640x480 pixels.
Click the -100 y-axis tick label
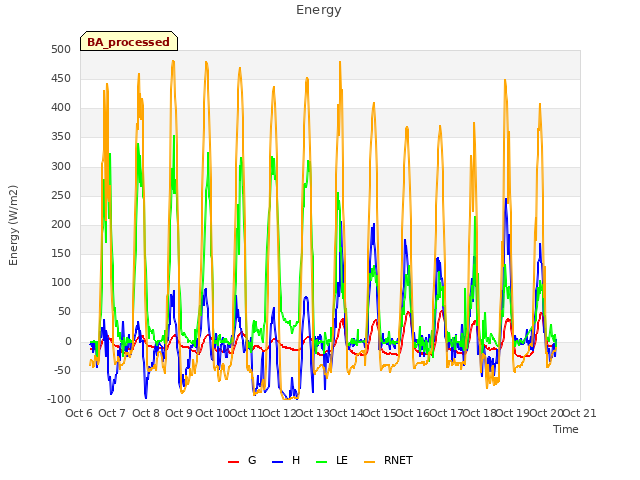(x=59, y=400)
